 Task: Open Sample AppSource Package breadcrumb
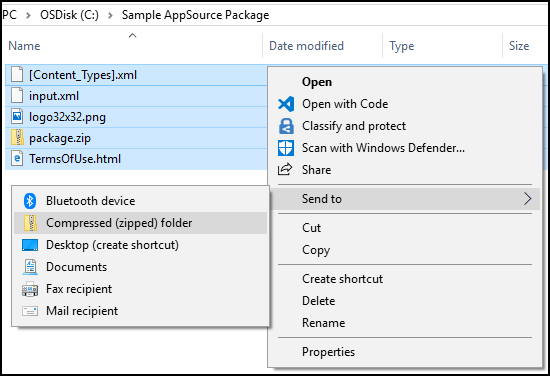[195, 15]
